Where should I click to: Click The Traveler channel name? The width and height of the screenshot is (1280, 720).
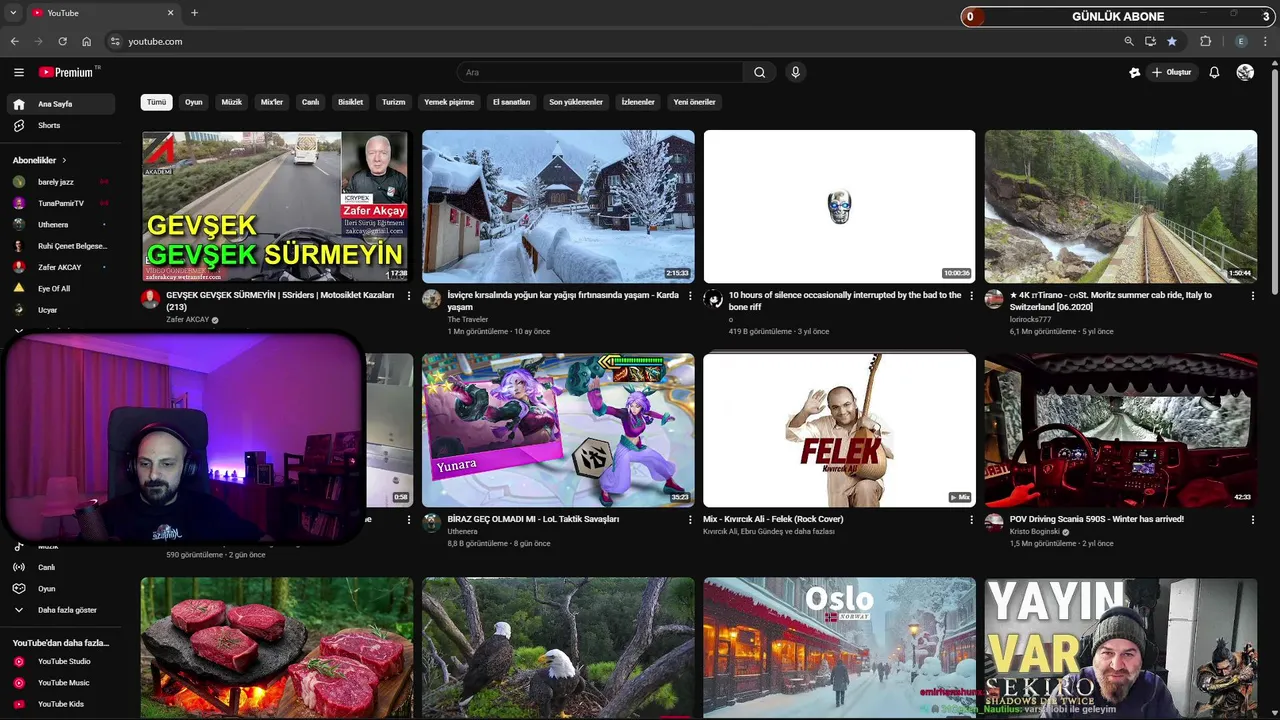coord(468,320)
